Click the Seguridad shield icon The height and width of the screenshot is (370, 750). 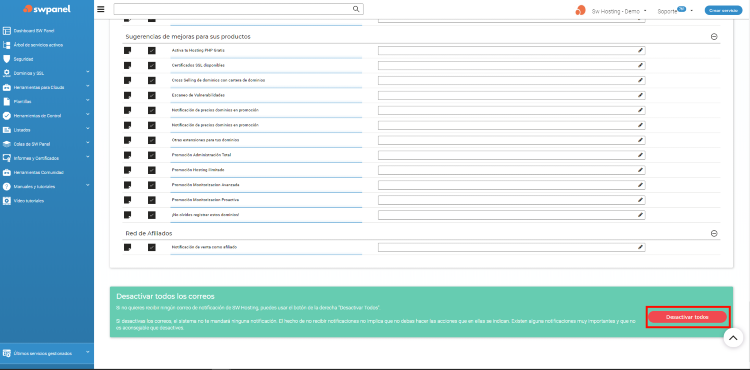7,59
